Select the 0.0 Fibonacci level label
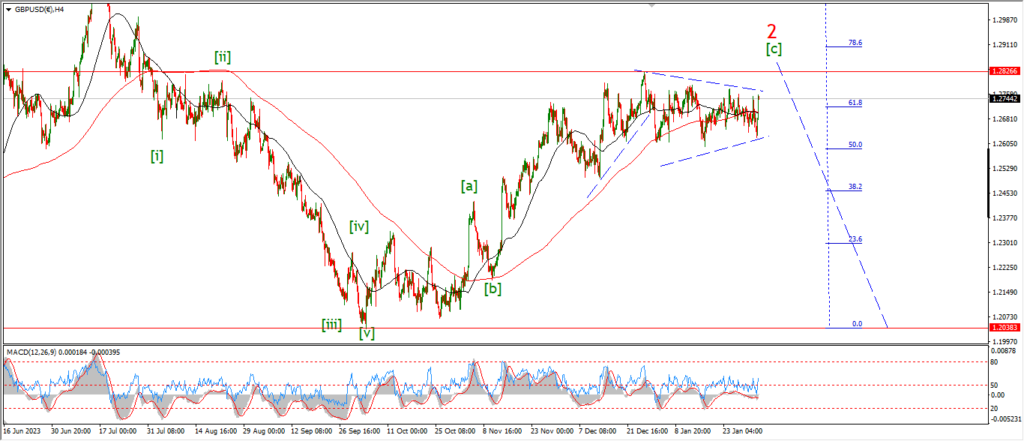Viewport: 1024px width, 441px height. pyautogui.click(x=857, y=323)
